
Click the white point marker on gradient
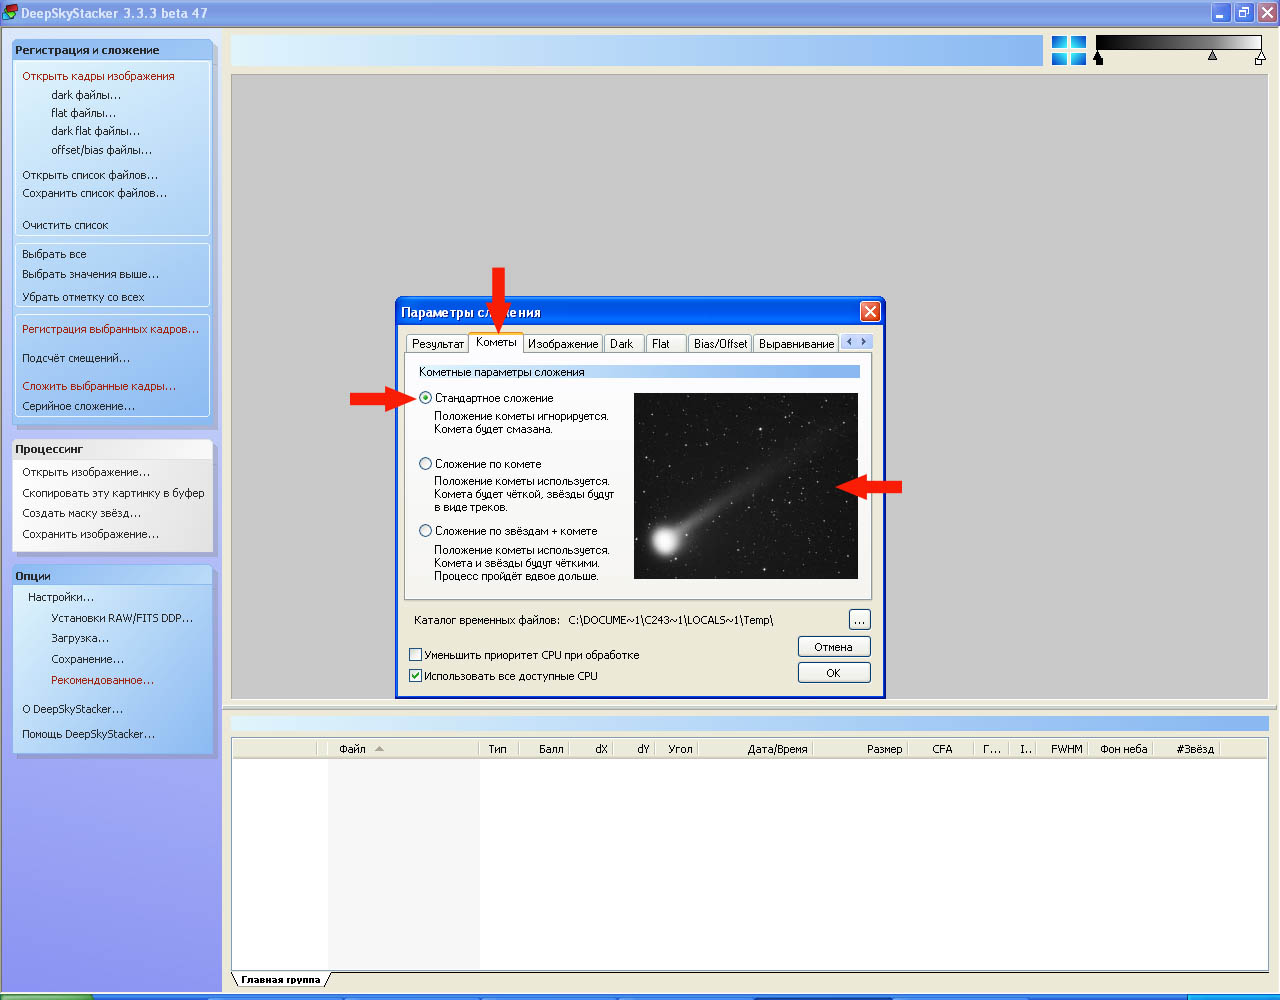(x=1259, y=59)
